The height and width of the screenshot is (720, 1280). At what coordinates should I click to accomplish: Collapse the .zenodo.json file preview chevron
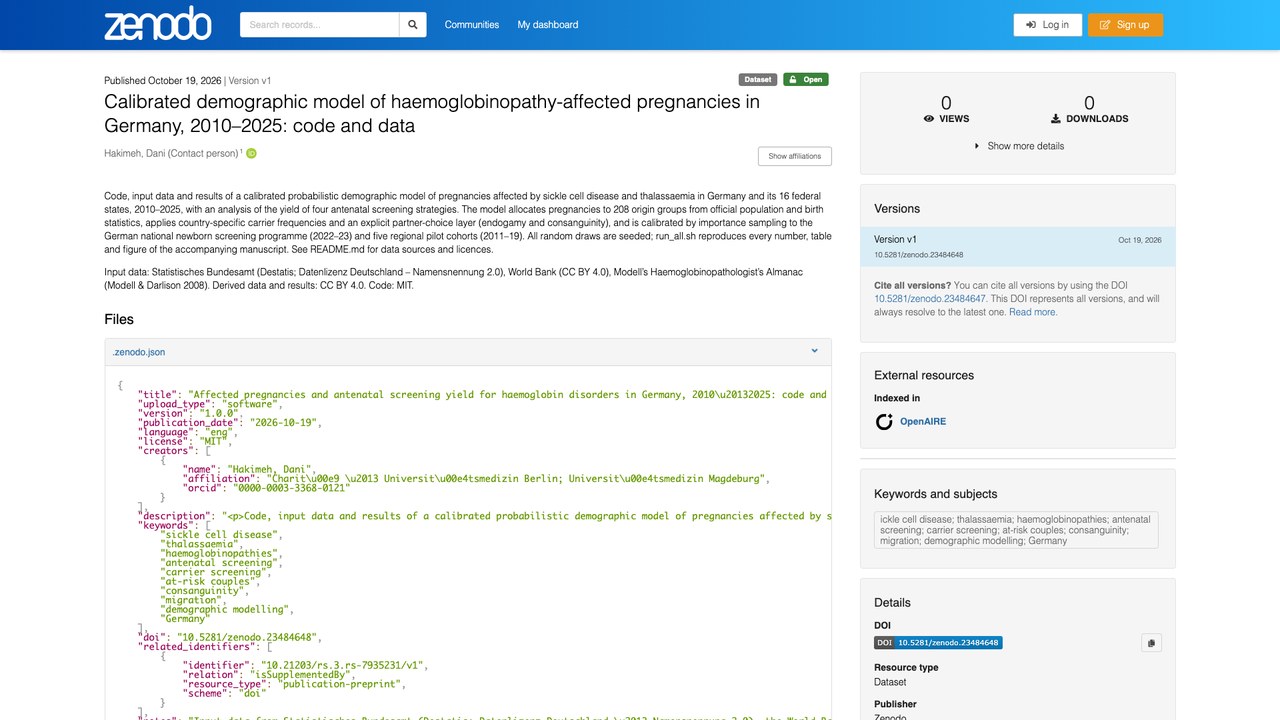pyautogui.click(x=815, y=351)
